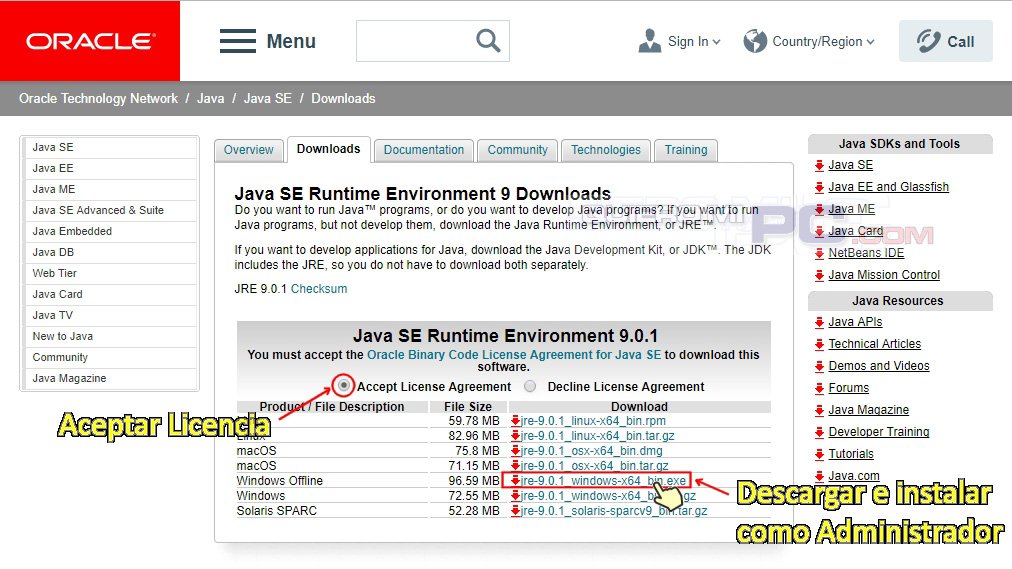Click Oracle Technology Network breadcrumb
Viewport: 1012px width, 569px height.
coord(98,99)
